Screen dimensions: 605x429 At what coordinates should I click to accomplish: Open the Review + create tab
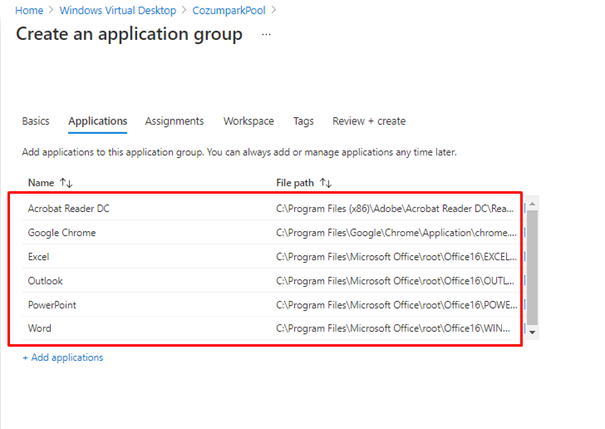(369, 121)
